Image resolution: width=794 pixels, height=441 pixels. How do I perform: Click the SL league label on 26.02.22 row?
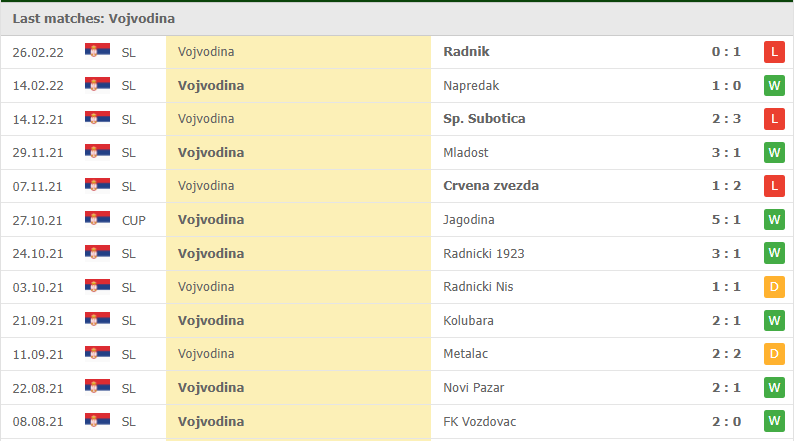129,53
